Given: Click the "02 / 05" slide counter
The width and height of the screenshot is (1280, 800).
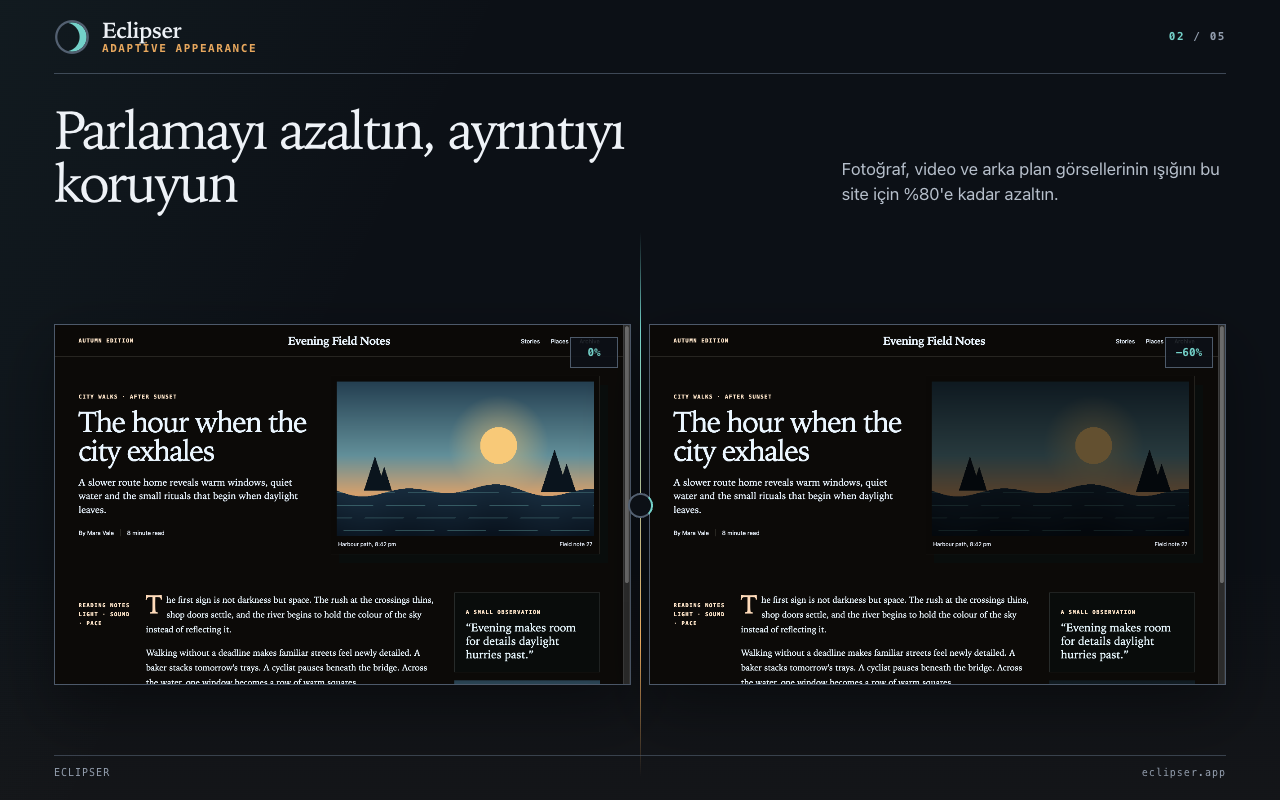Looking at the screenshot, I should click(1197, 37).
